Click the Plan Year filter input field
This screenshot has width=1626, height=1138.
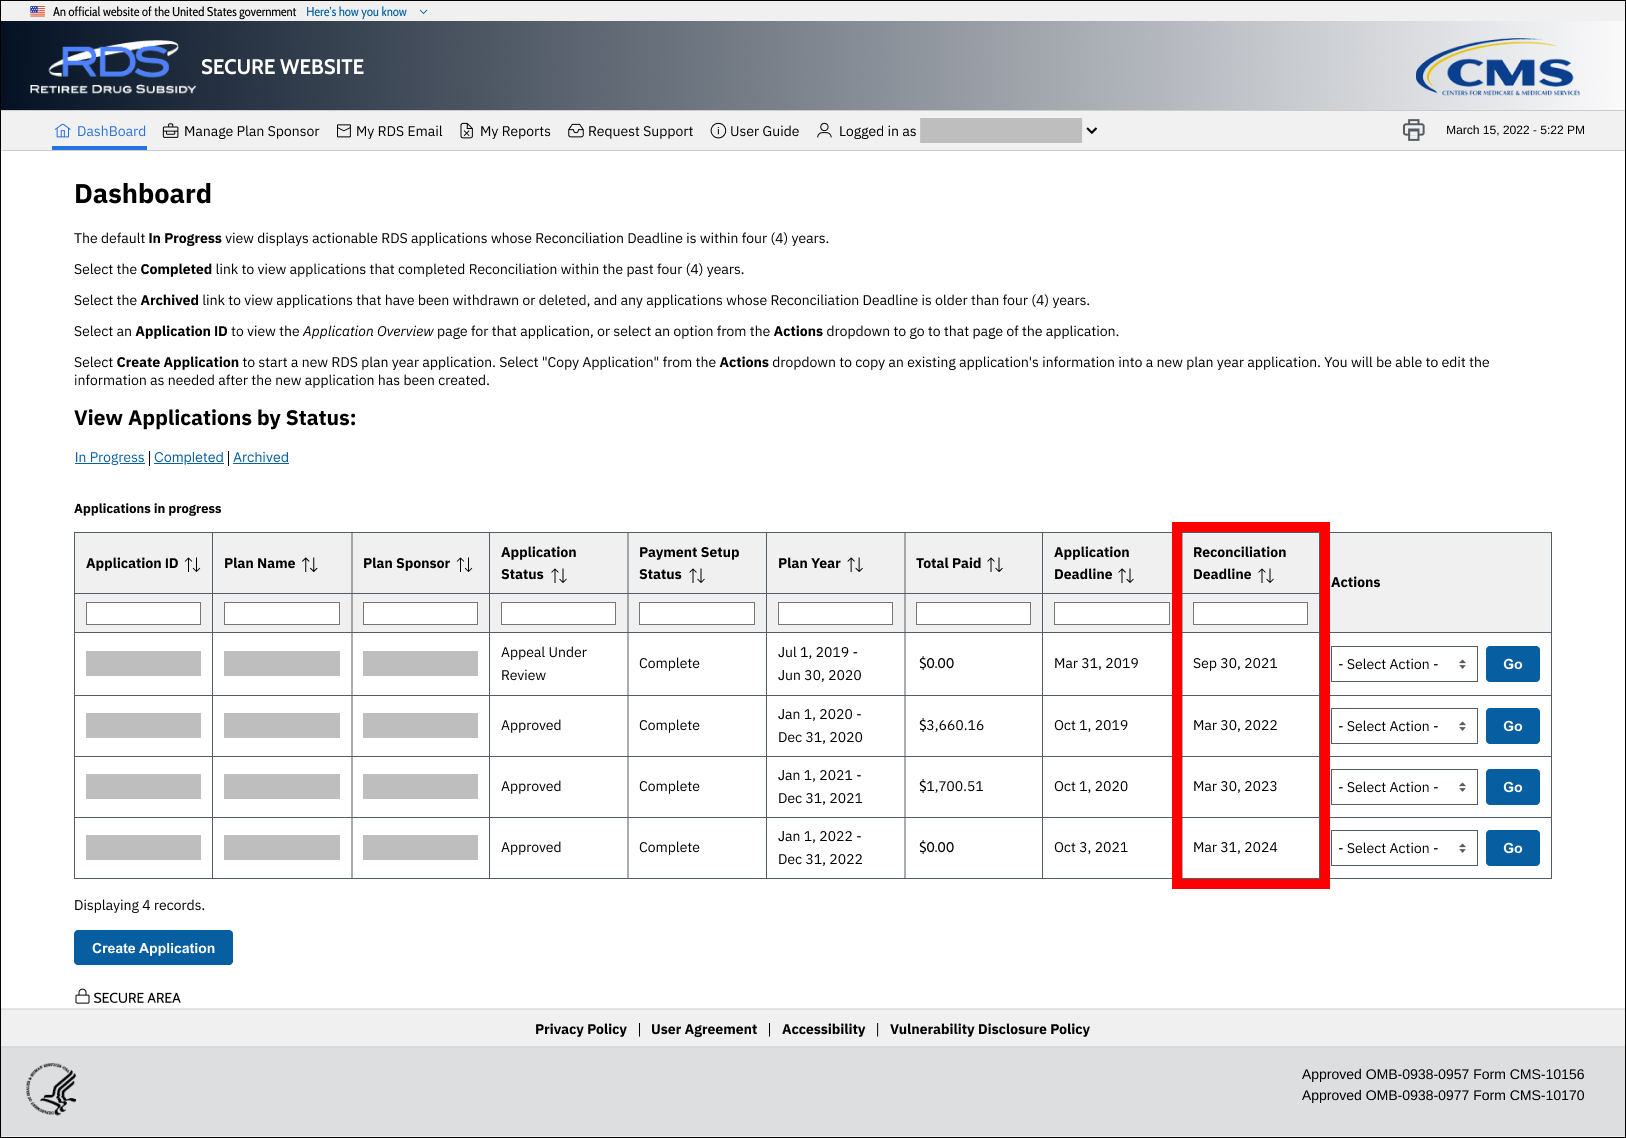tap(835, 613)
